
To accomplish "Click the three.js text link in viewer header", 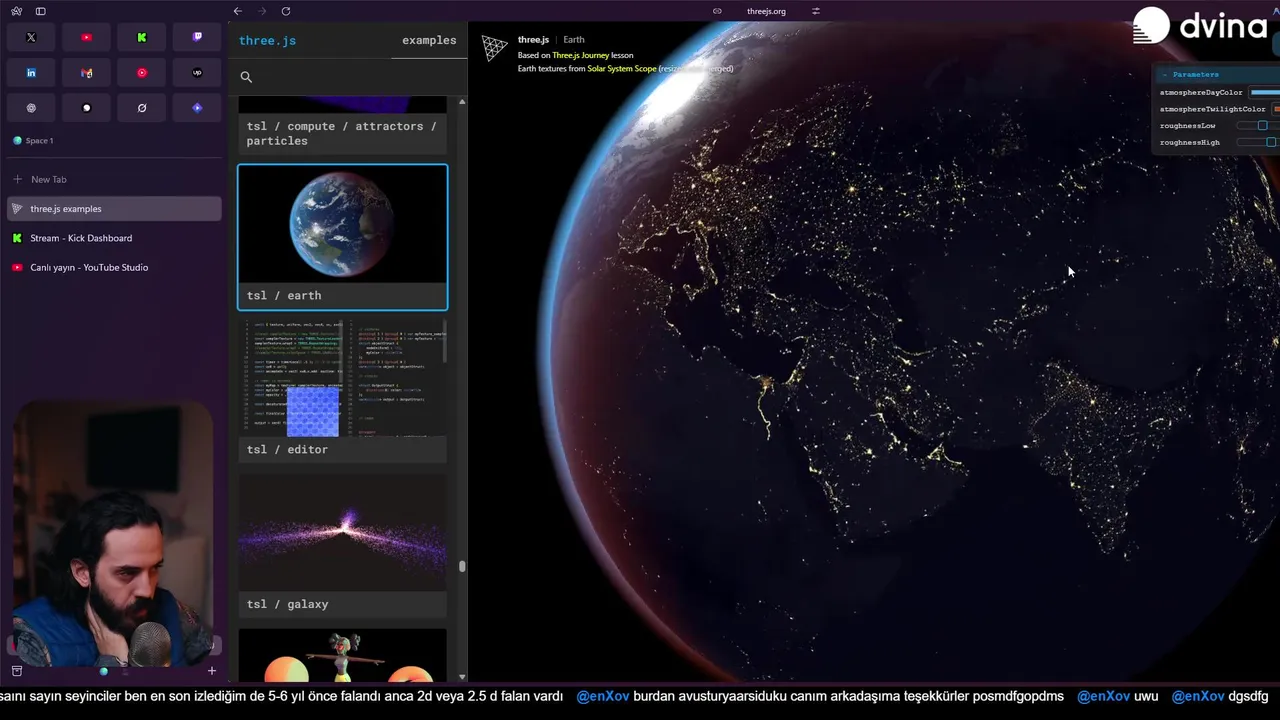I will (x=533, y=40).
